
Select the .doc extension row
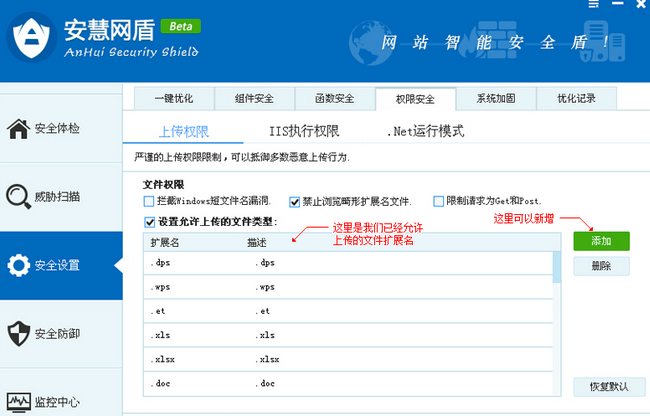point(348,384)
